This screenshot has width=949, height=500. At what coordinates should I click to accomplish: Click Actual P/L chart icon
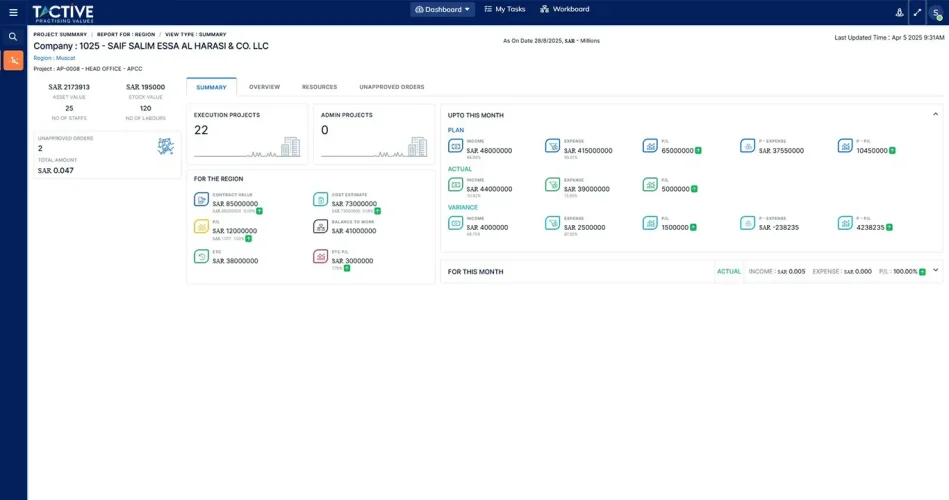650,185
